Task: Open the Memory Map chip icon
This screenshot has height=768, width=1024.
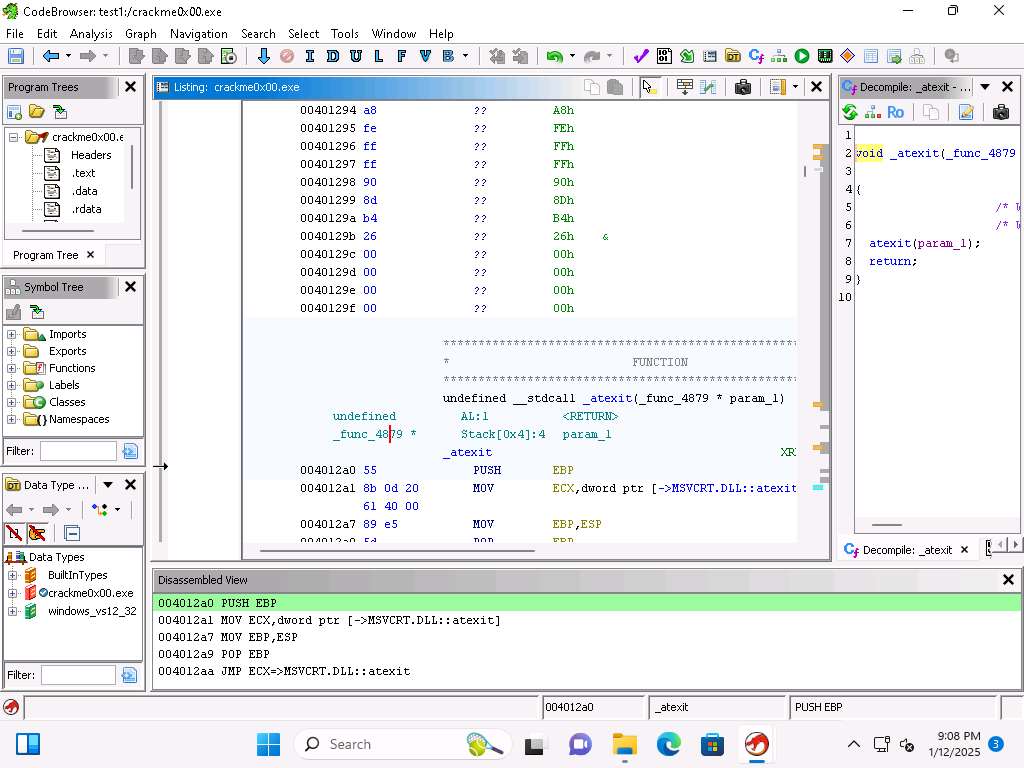Action: tap(825, 56)
